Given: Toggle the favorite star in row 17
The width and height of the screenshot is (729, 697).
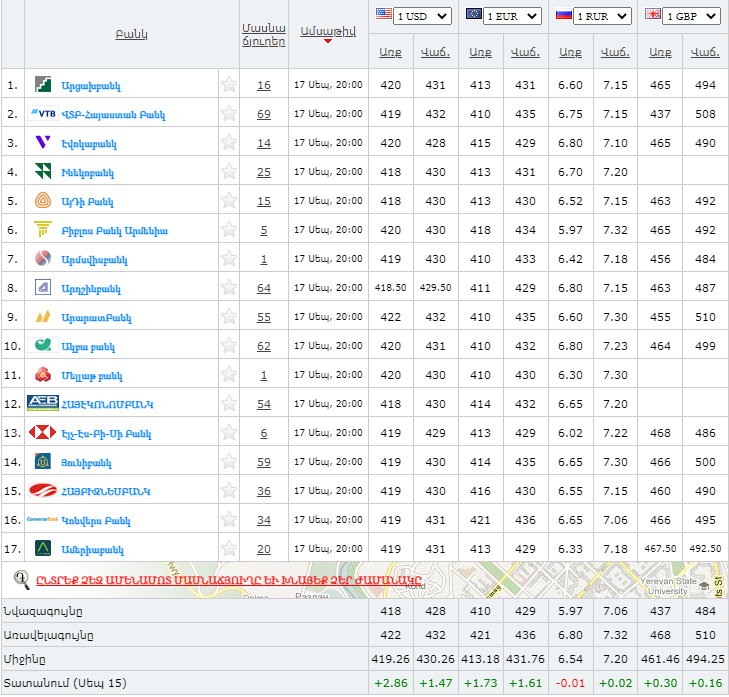Looking at the screenshot, I should (x=229, y=548).
